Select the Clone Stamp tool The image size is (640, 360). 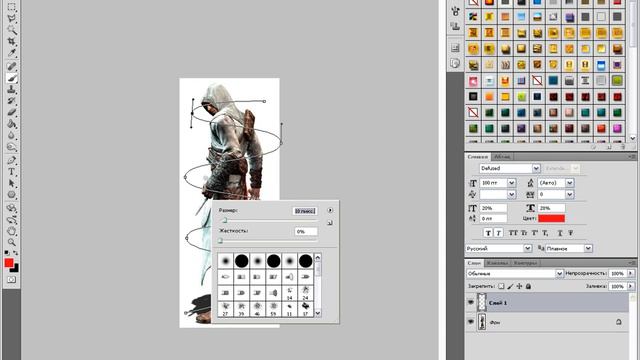click(11, 89)
